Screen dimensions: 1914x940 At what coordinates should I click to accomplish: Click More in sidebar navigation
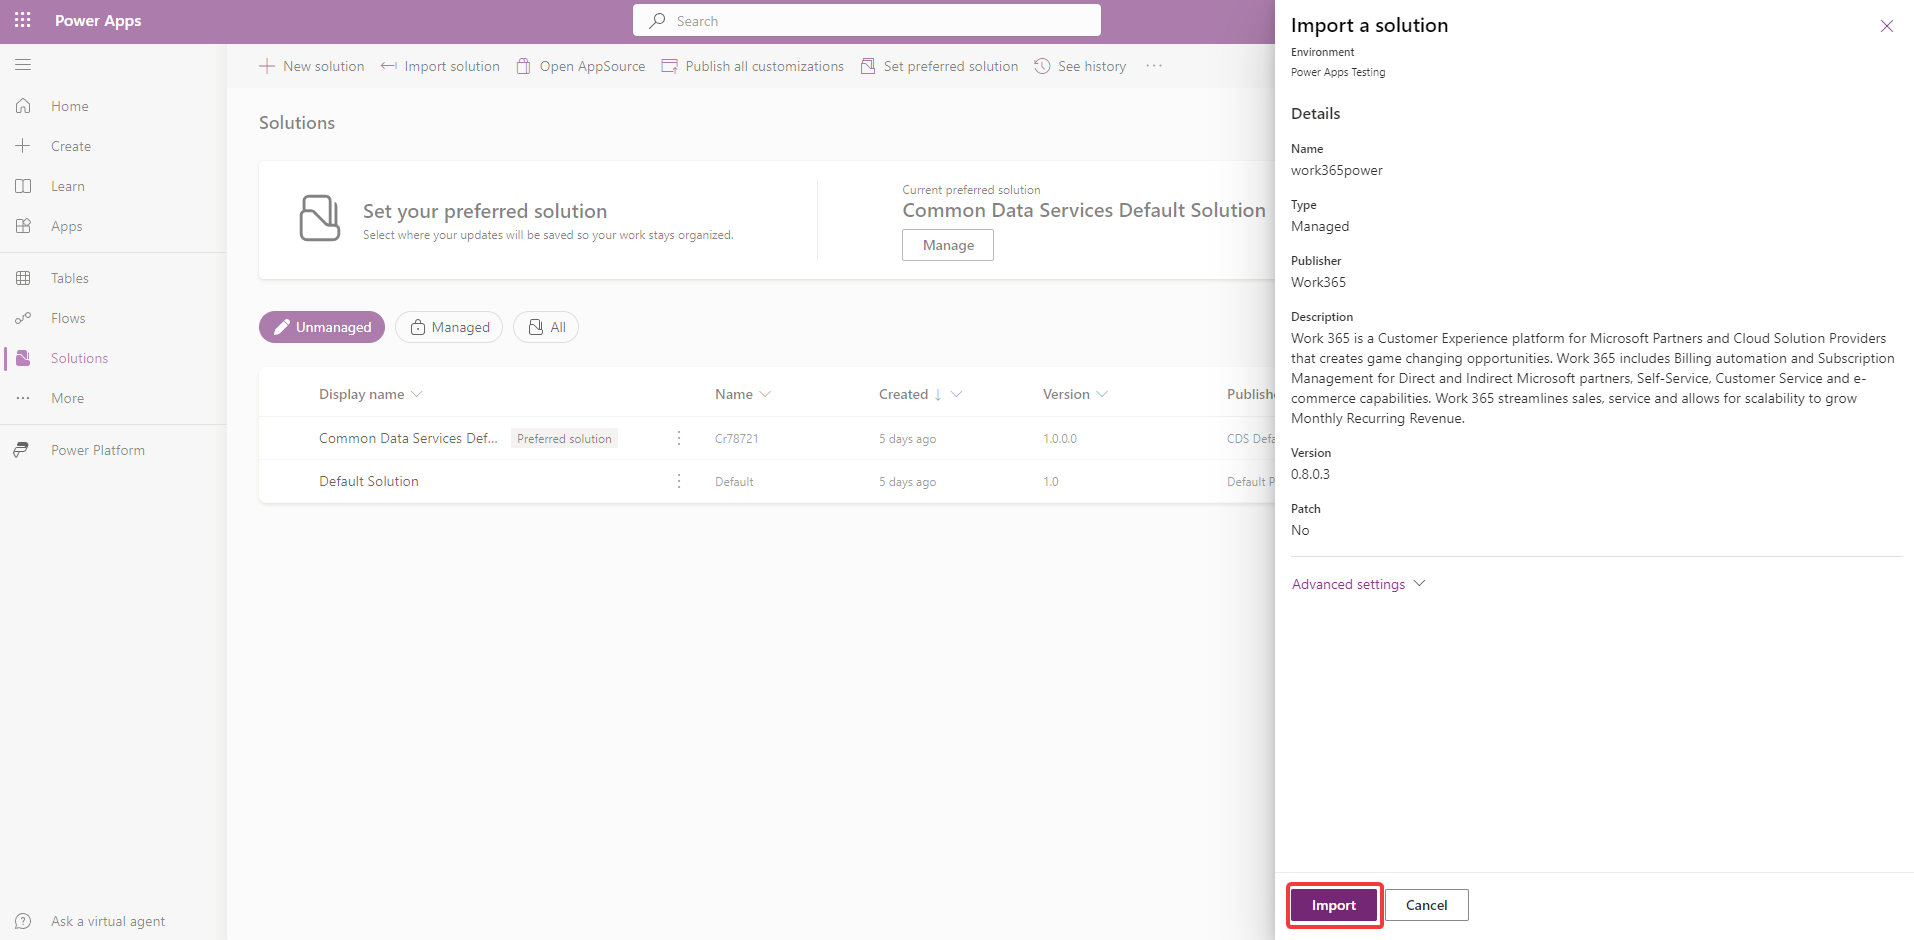(68, 398)
